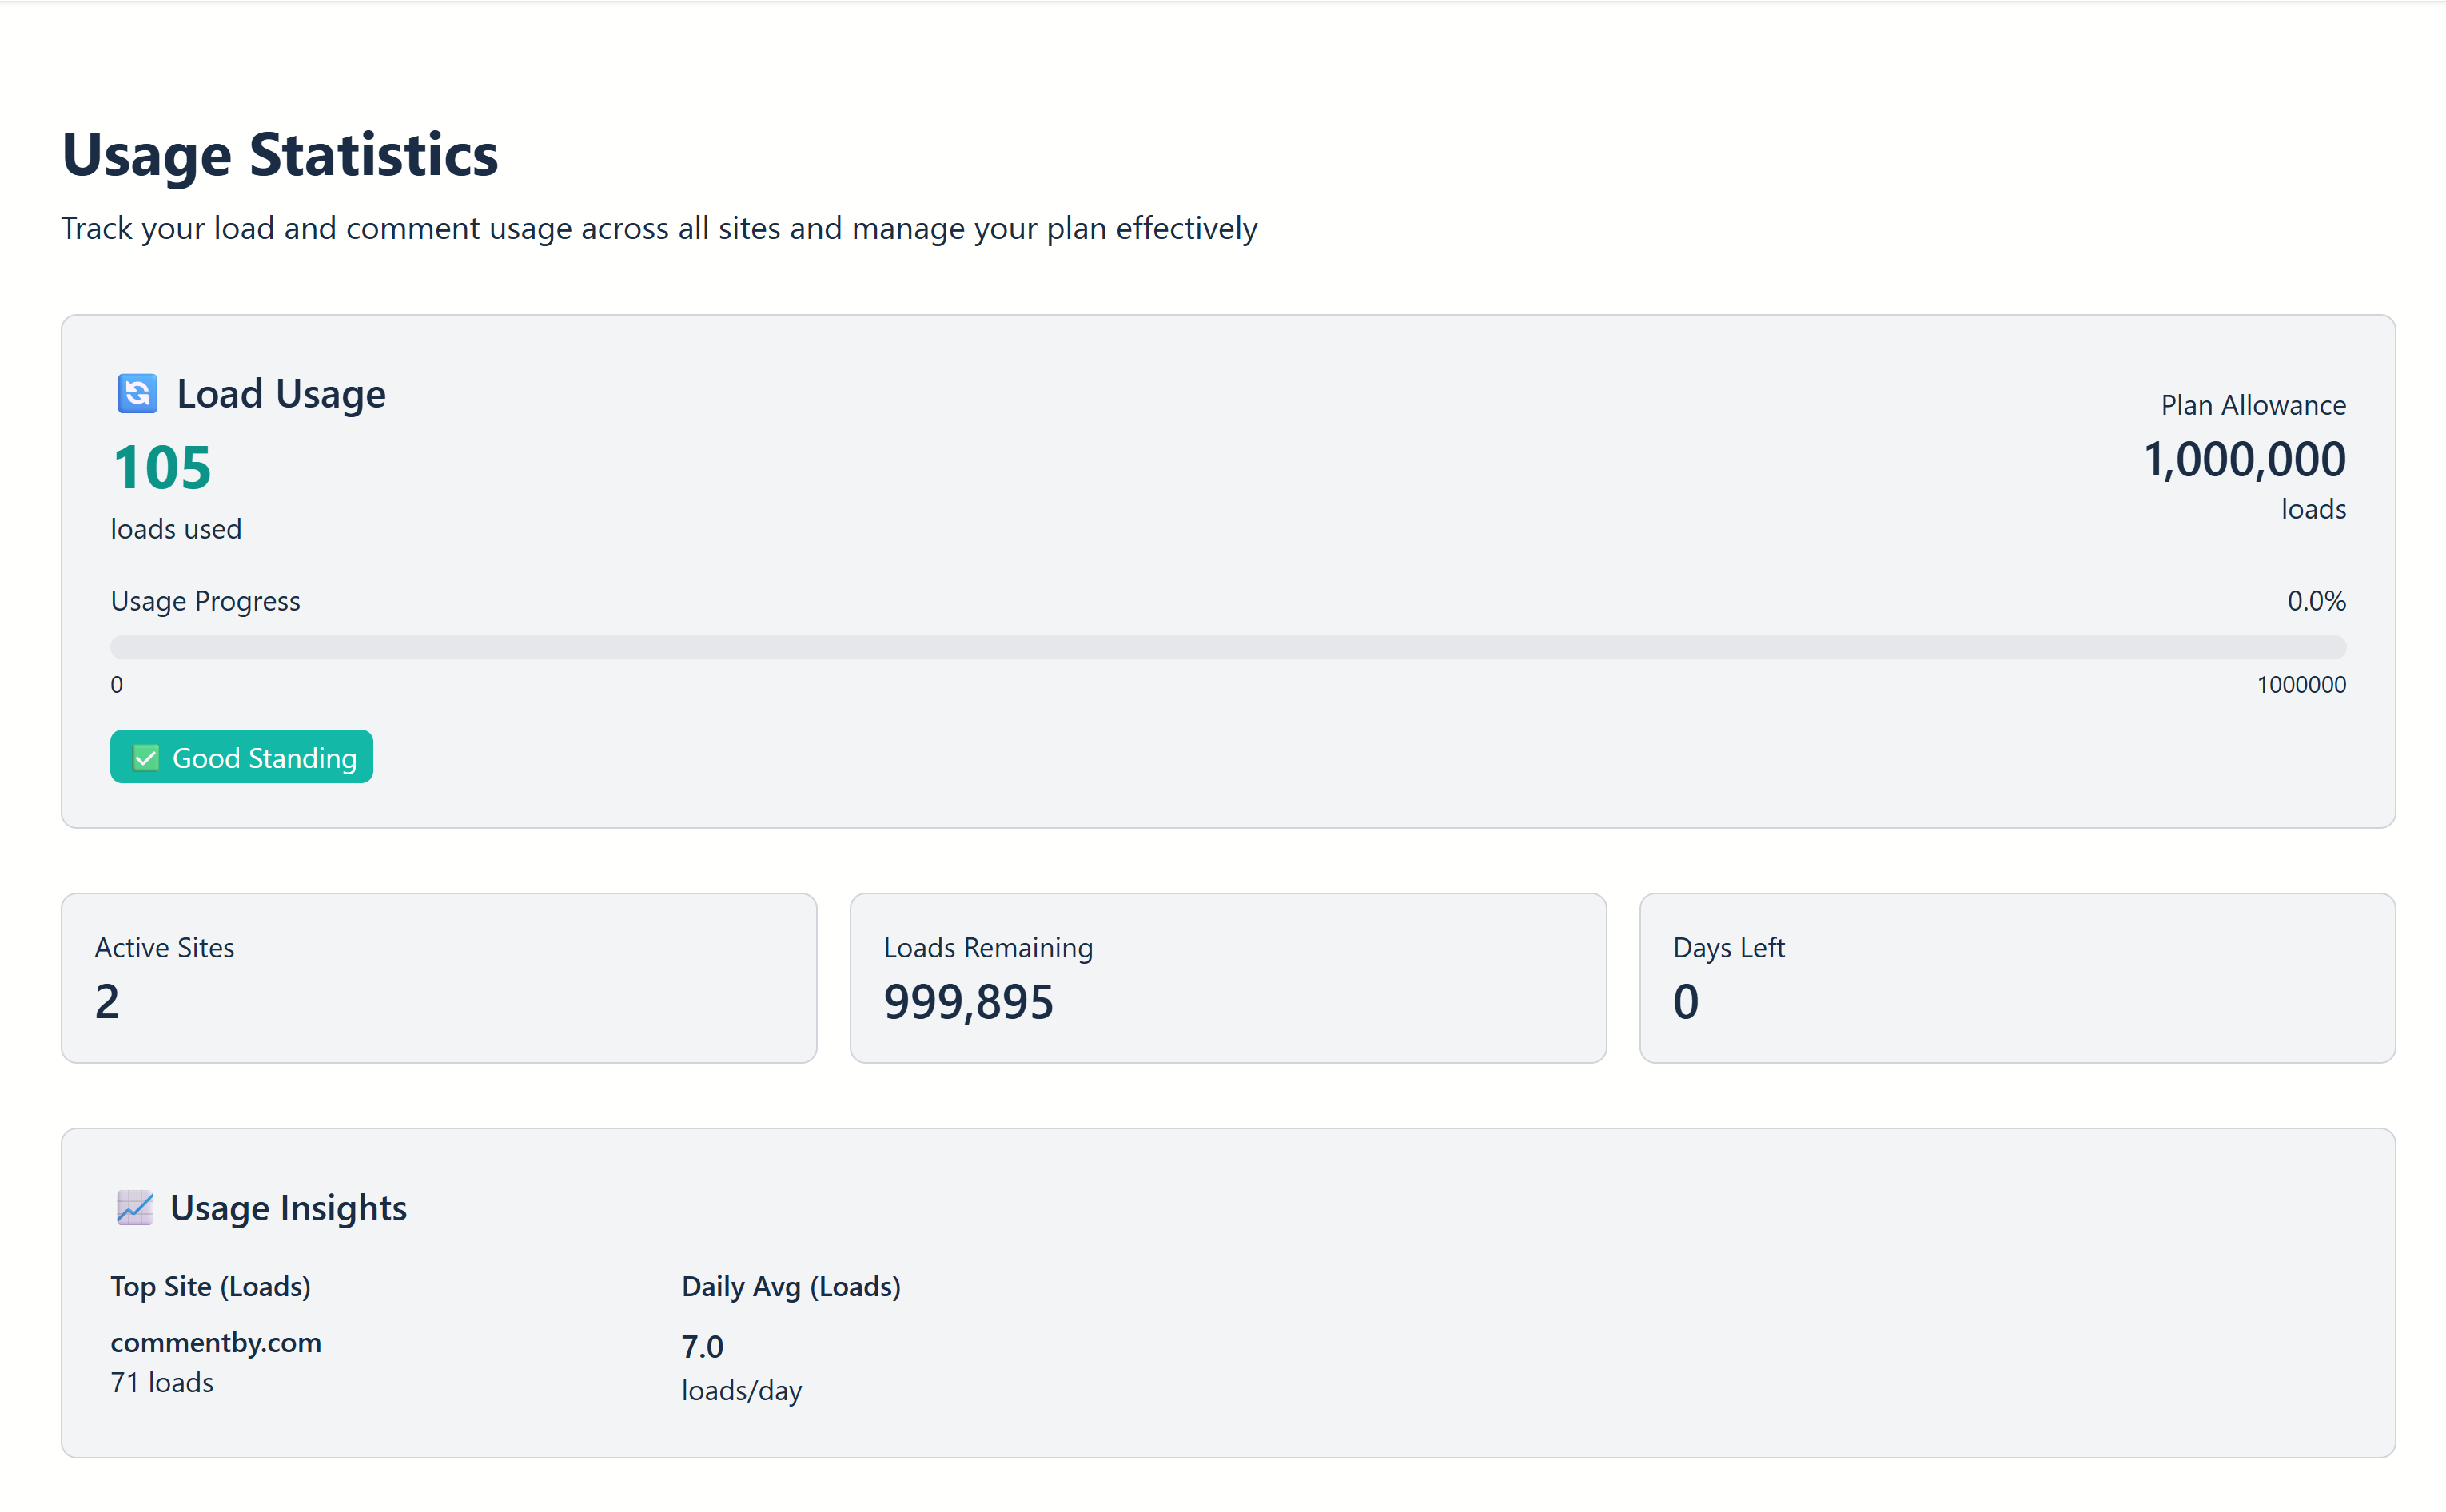Click the Days Left card

tap(2016, 977)
